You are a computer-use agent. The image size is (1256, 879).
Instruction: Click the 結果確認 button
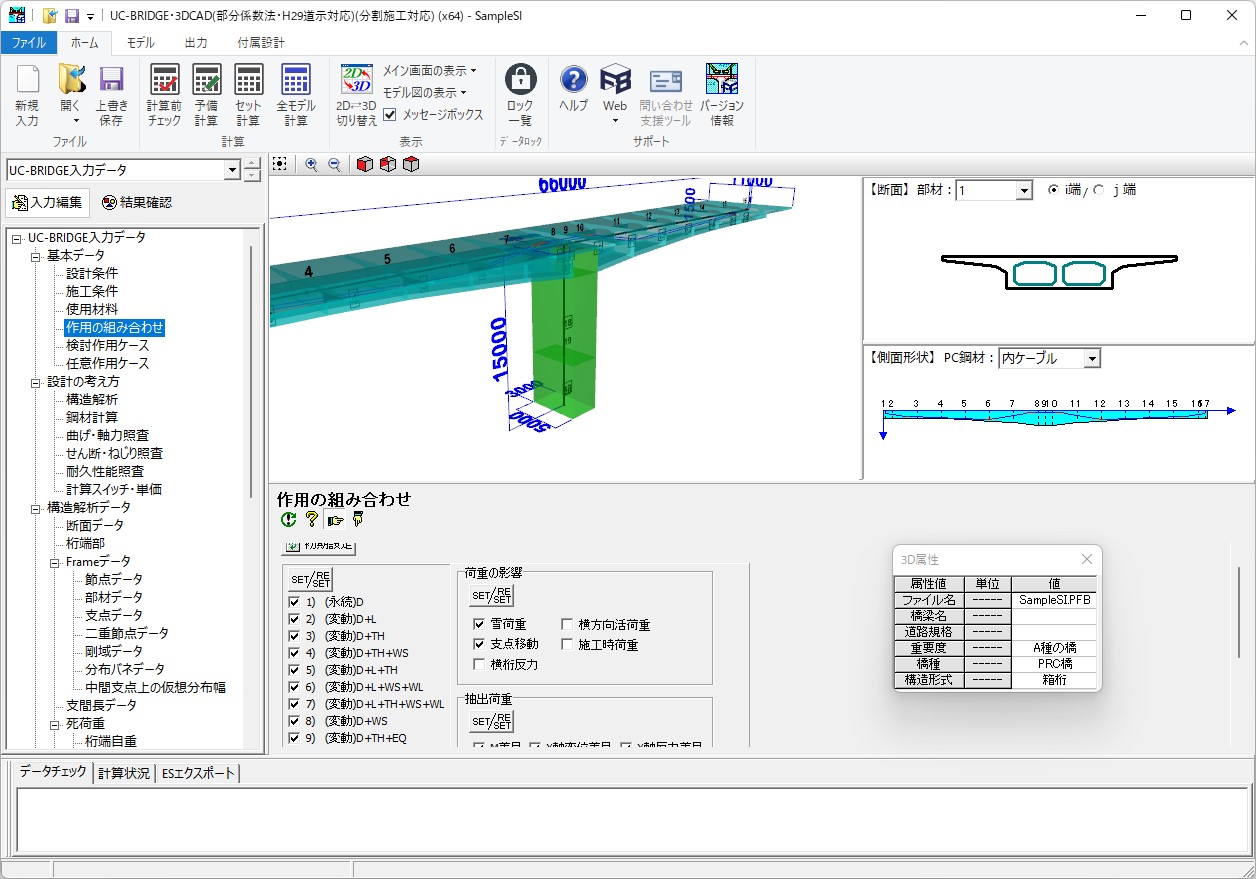click(x=137, y=202)
